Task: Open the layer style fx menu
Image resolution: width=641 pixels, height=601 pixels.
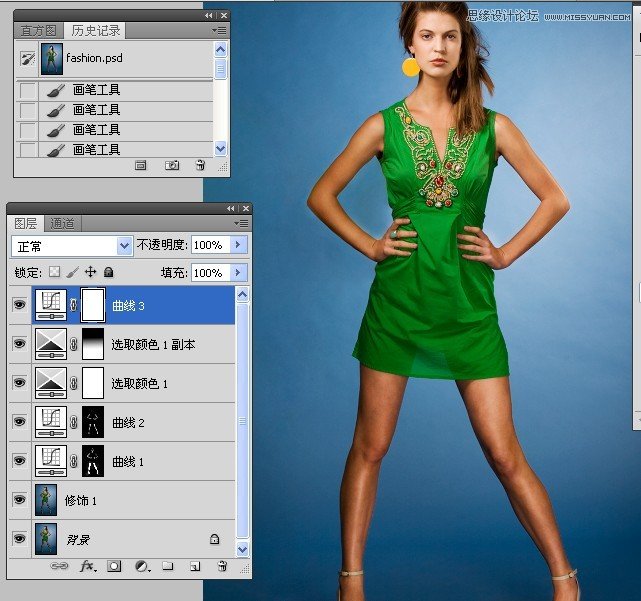Action: (x=88, y=566)
